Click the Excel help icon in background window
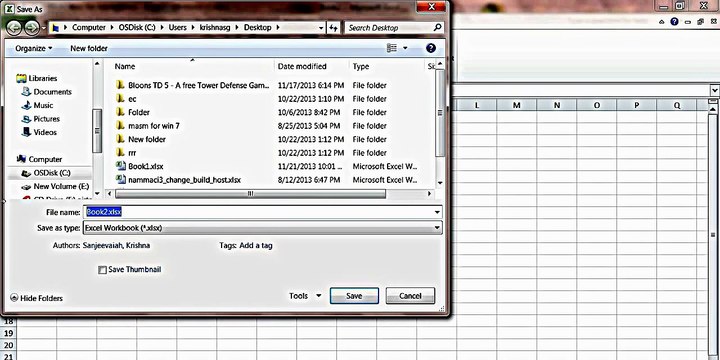The image size is (720, 360). point(674,22)
